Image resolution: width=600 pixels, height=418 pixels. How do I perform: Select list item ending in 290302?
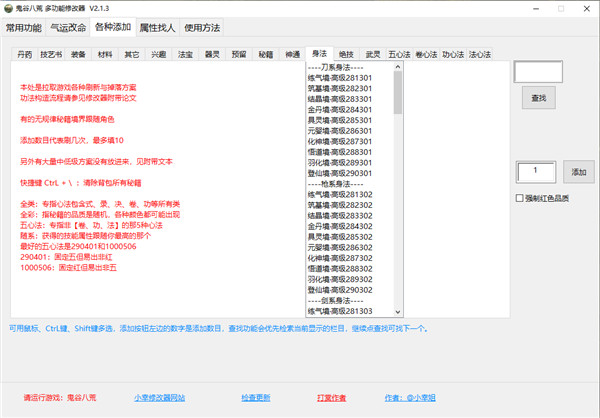tap(350, 290)
